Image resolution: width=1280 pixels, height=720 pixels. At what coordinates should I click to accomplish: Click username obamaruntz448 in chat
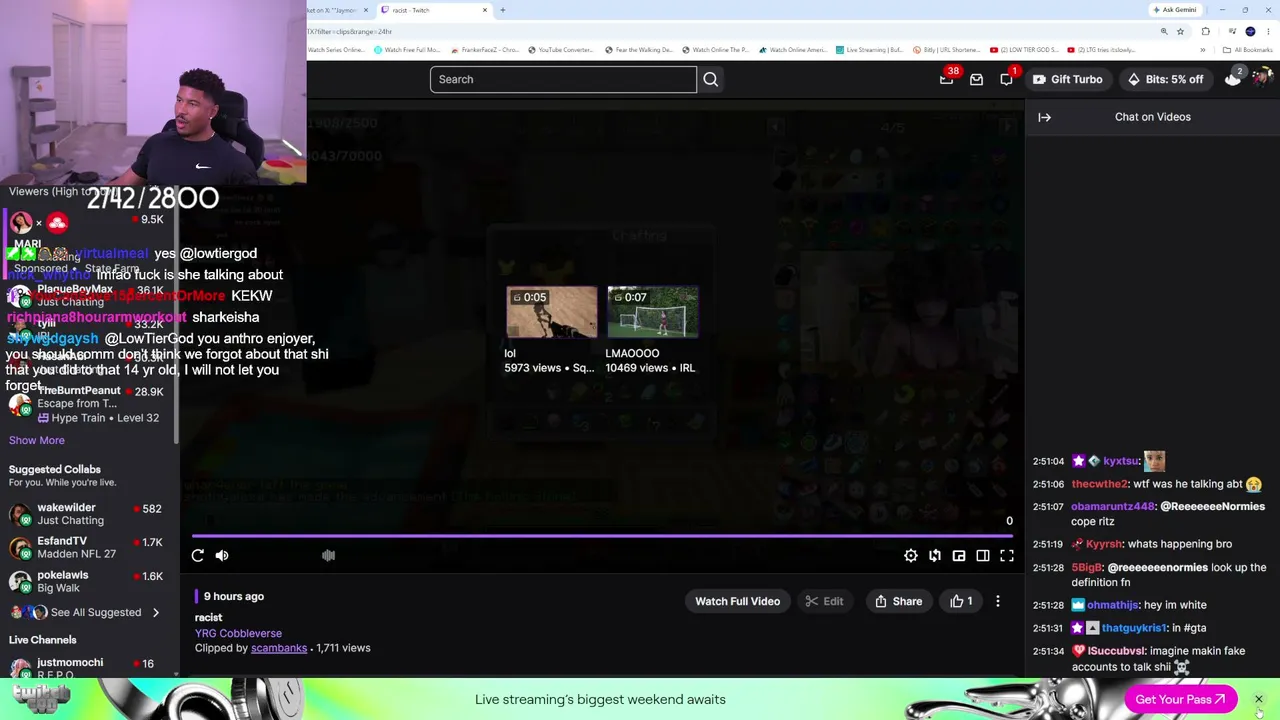1113,507
